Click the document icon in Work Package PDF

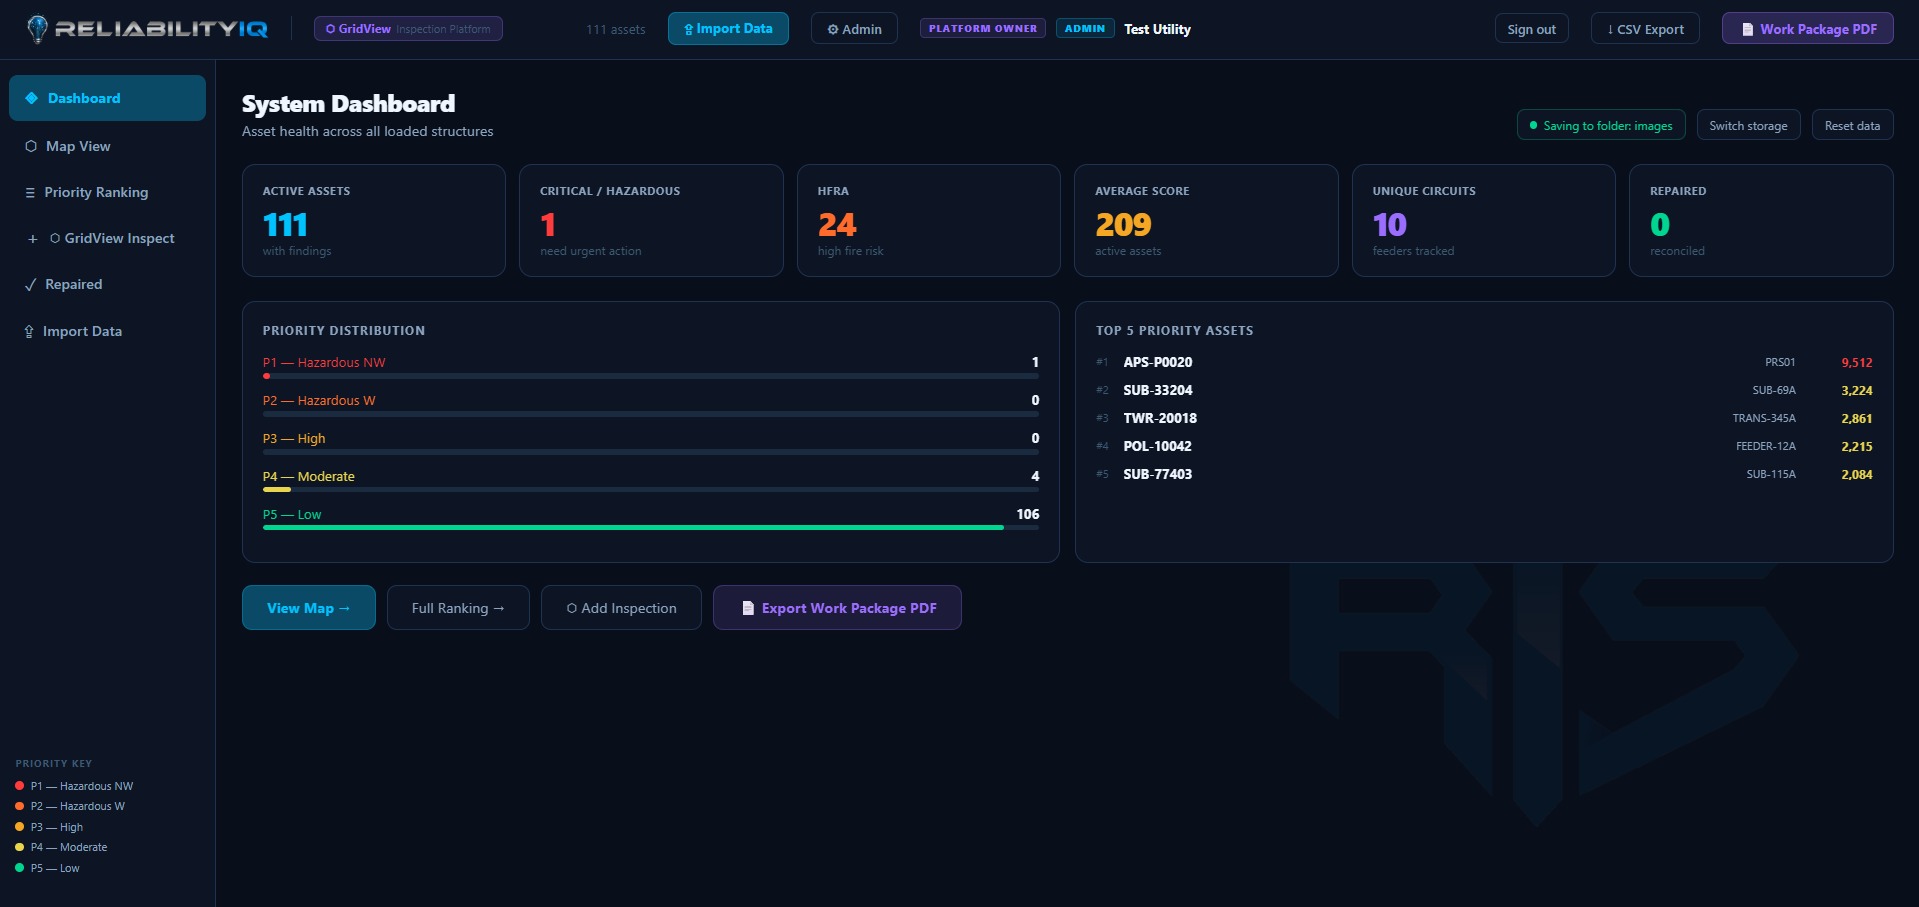click(1748, 29)
